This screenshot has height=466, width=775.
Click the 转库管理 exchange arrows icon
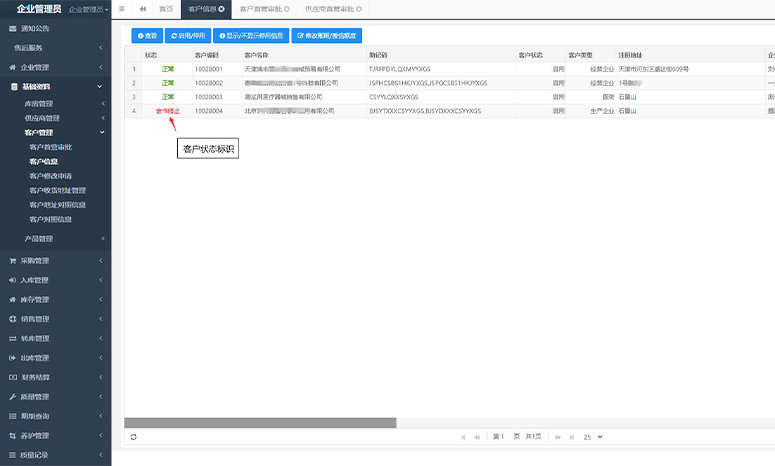click(x=12, y=339)
